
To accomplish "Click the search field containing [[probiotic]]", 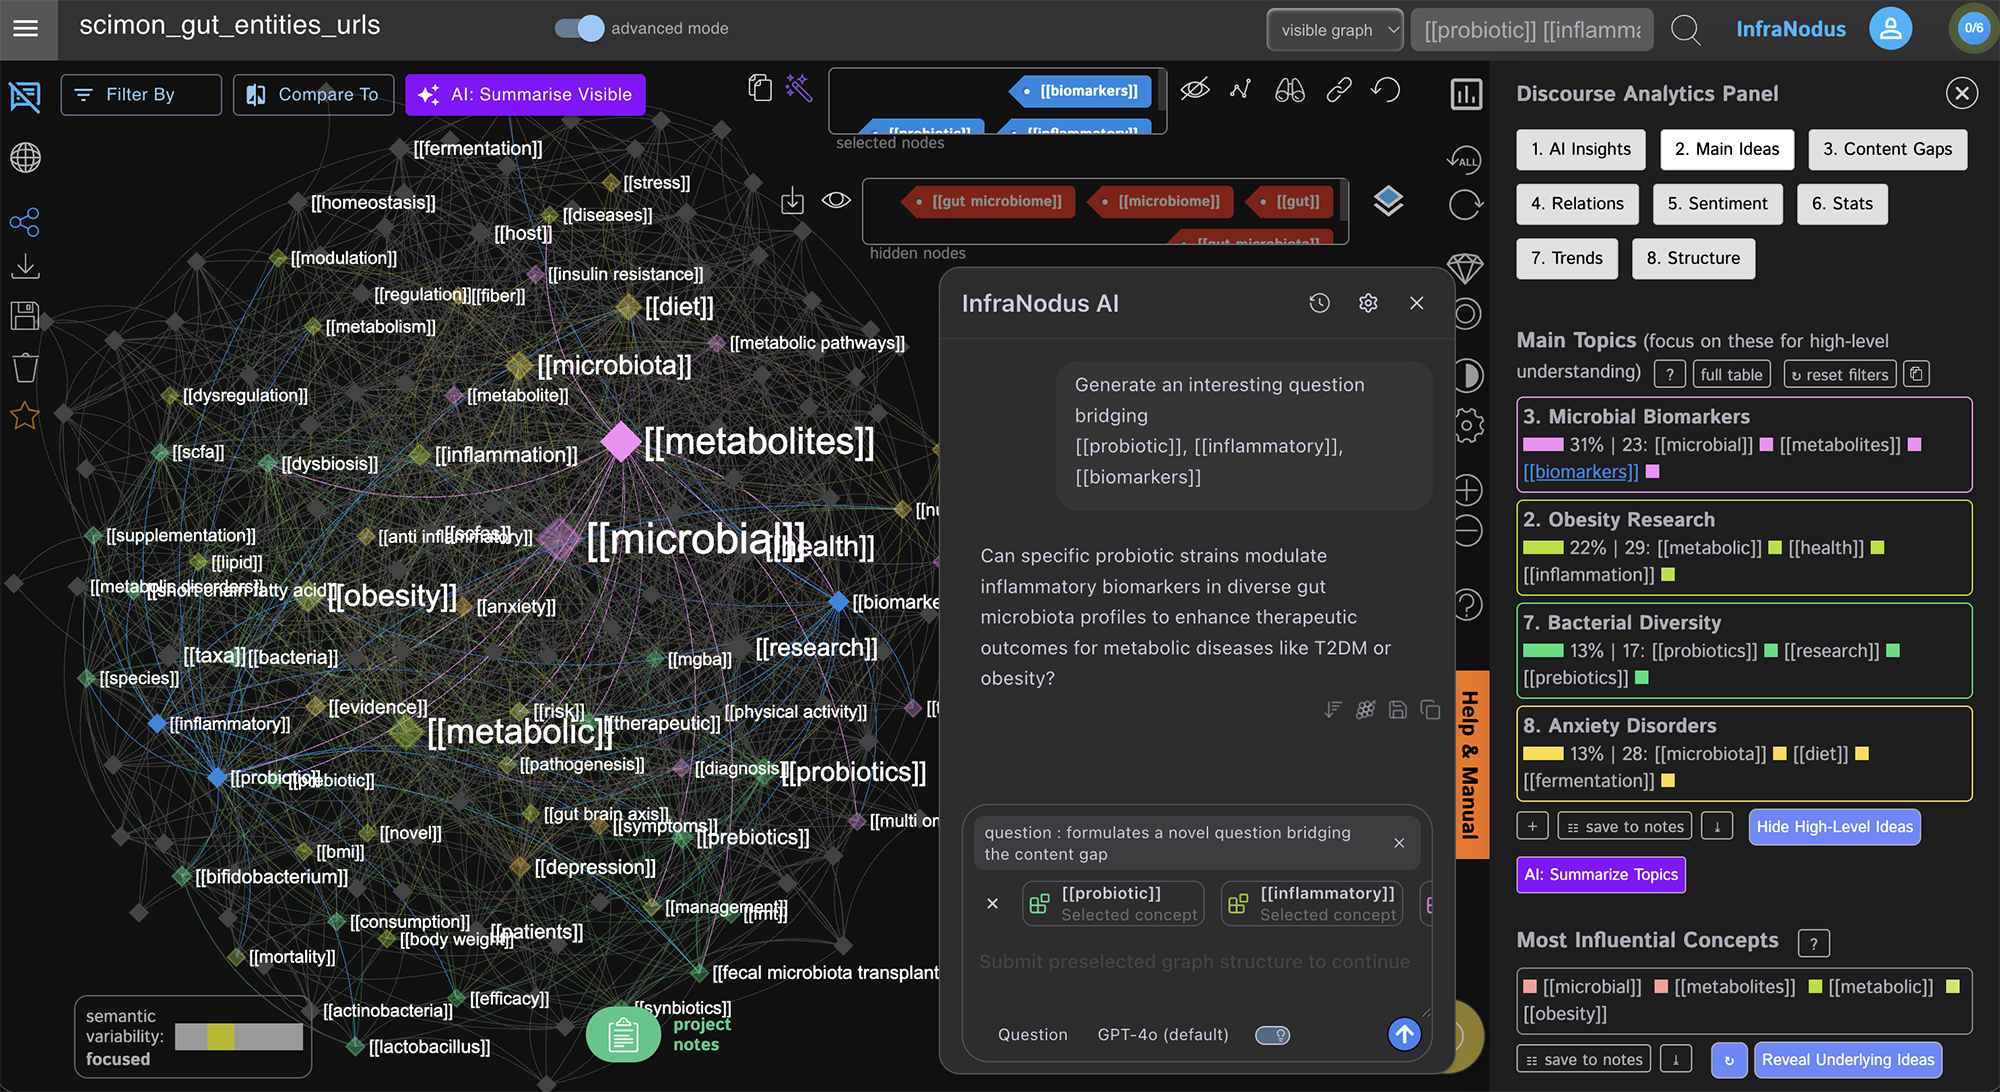I will [1532, 30].
